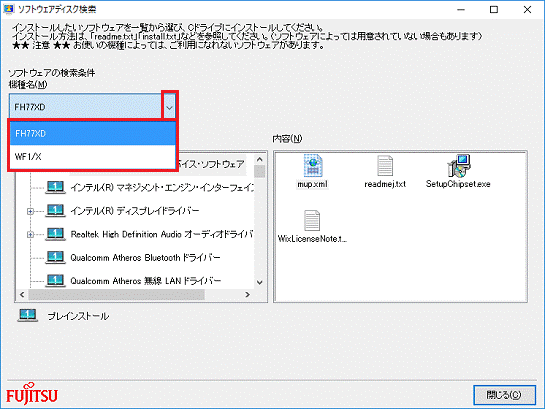Click the vertical scrollbar thumb of tree
The height and width of the screenshot is (409, 545).
(x=260, y=171)
